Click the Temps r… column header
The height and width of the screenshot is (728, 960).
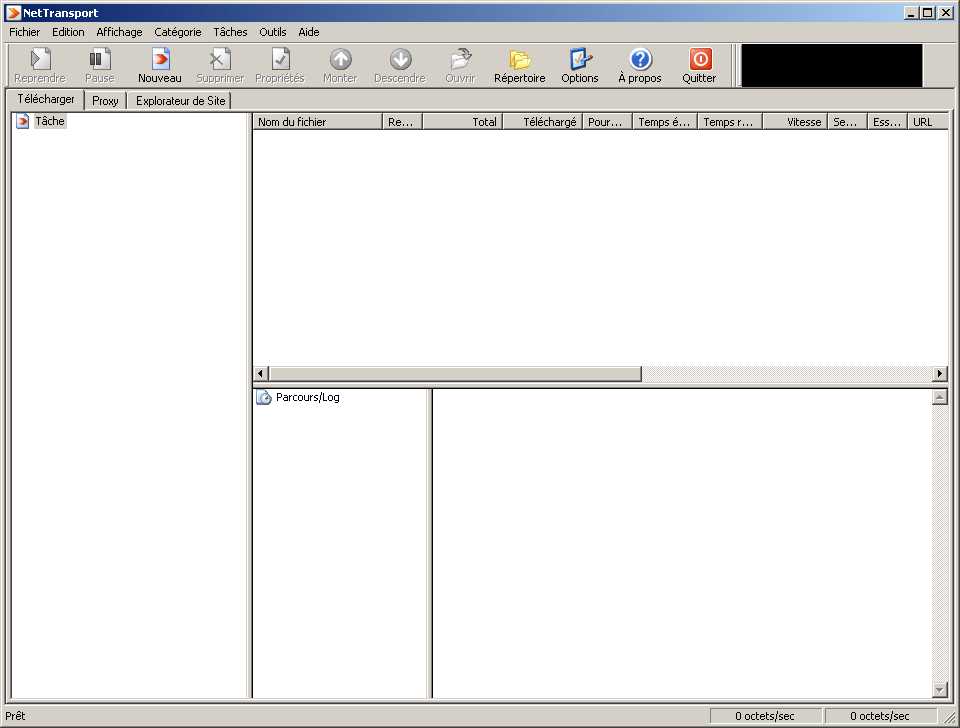coord(730,122)
